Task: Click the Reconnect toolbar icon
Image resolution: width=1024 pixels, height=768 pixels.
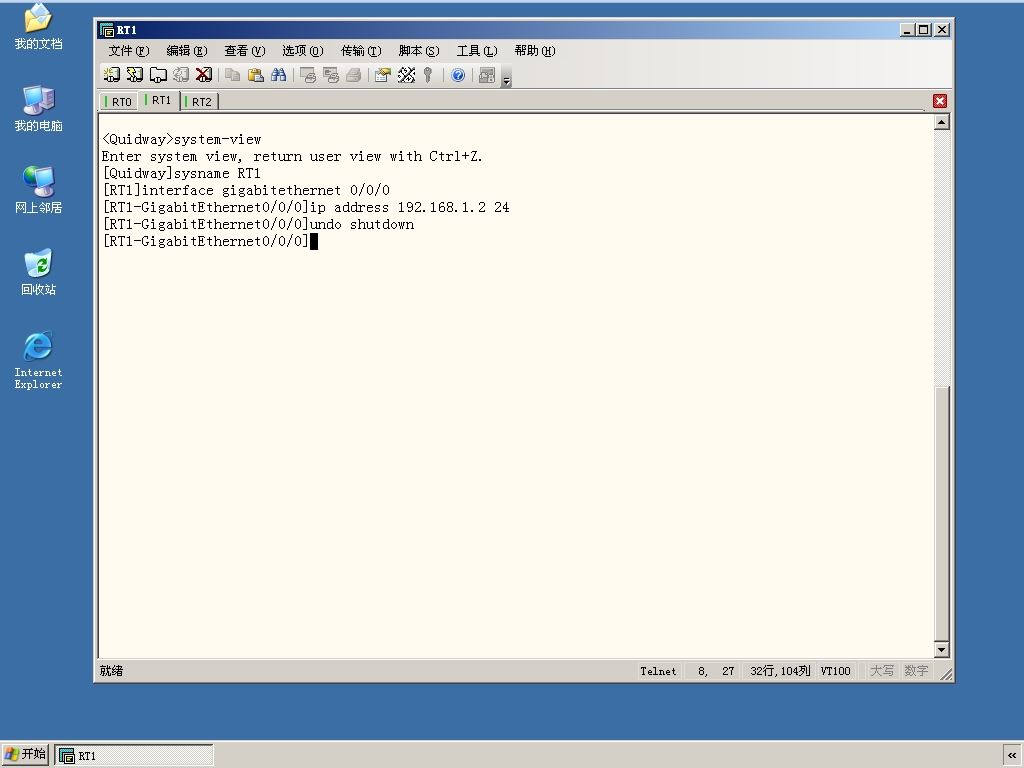Action: pos(181,75)
